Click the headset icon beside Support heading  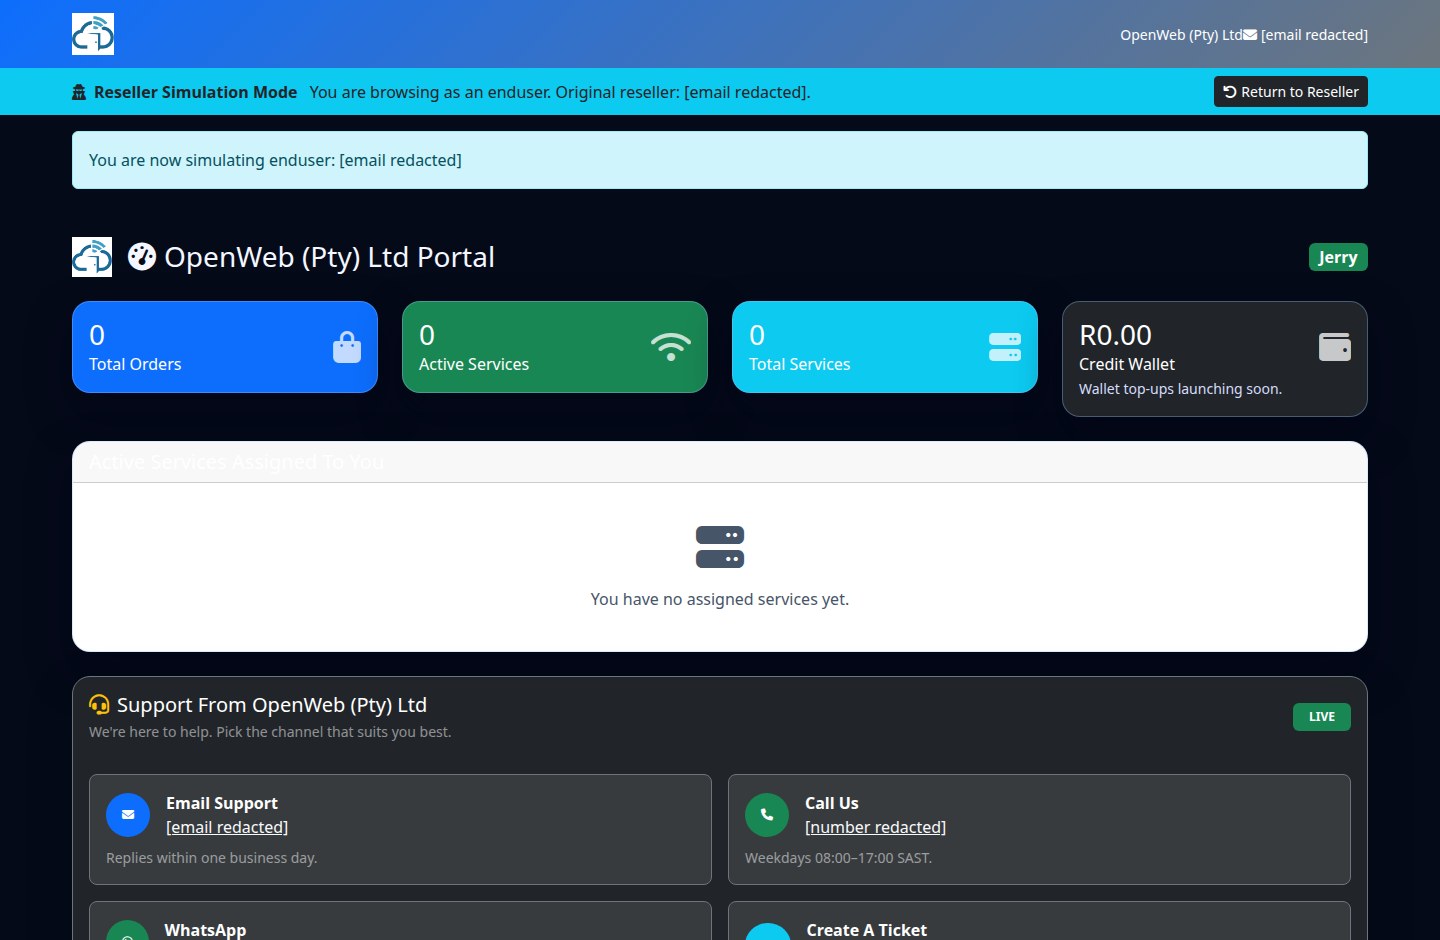(x=99, y=705)
